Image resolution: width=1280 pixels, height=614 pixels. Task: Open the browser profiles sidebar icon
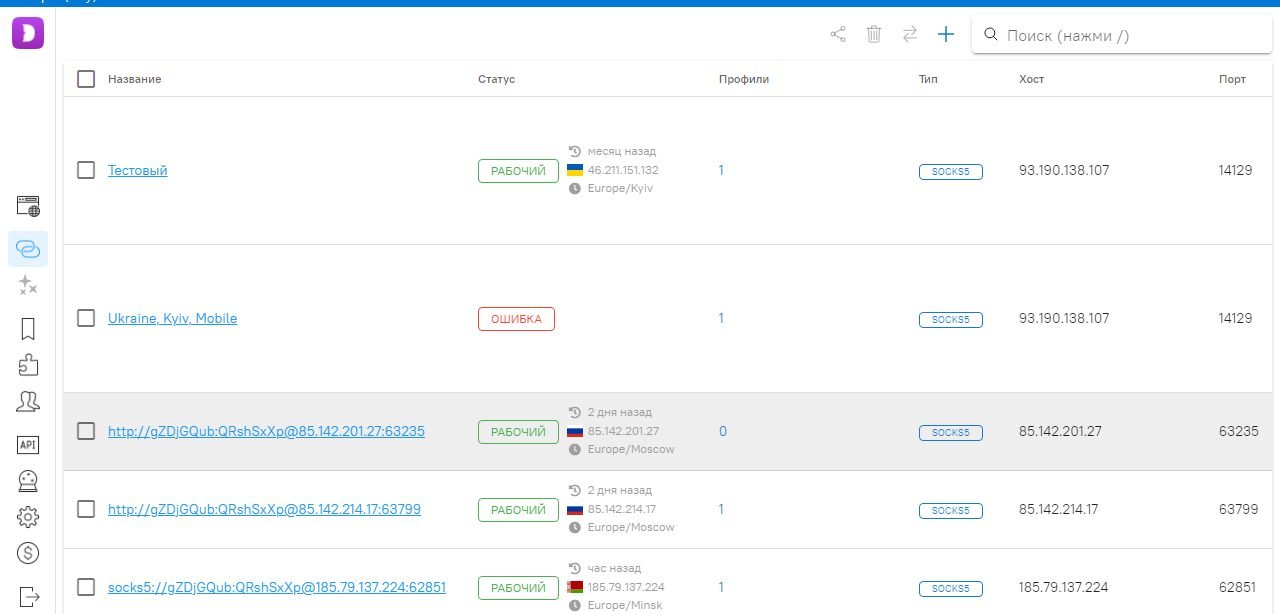point(28,207)
